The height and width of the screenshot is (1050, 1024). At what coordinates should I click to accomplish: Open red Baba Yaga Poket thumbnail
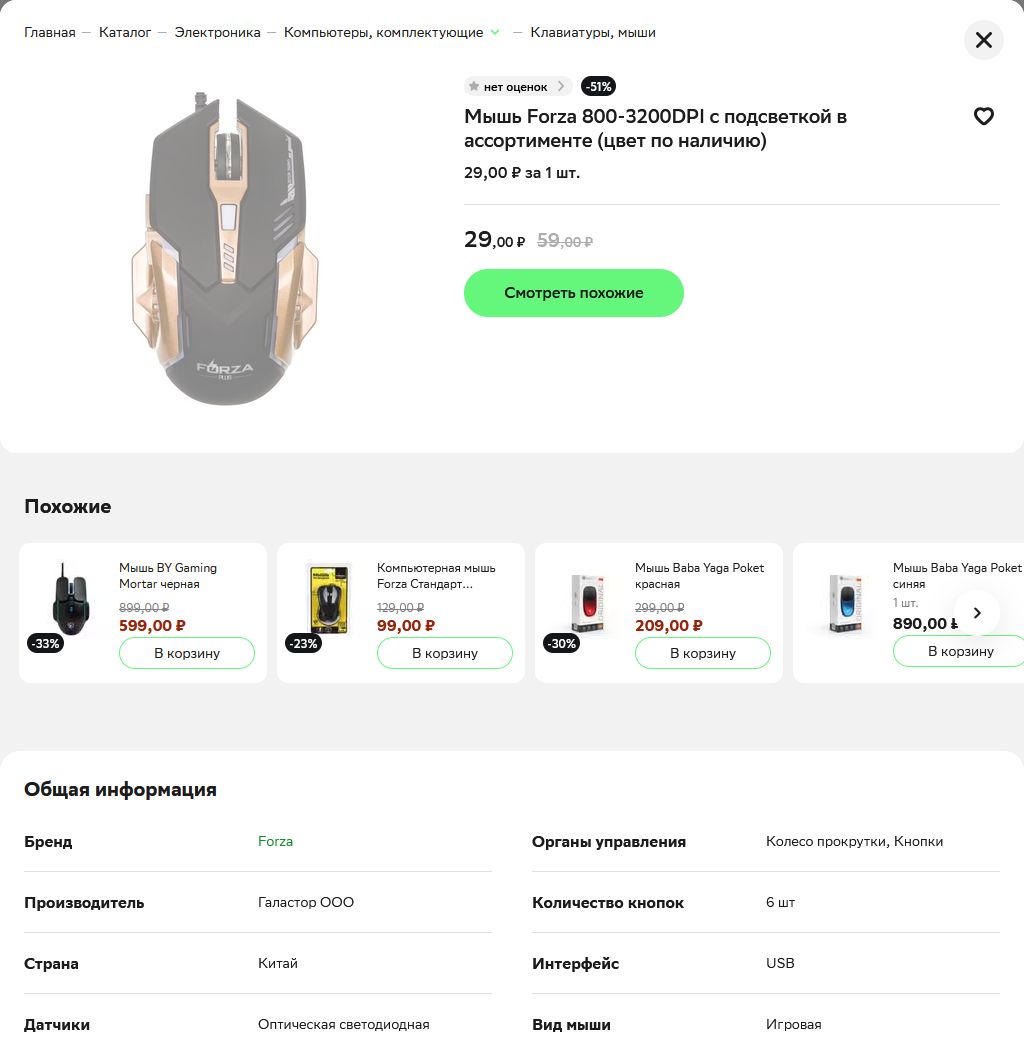[587, 602]
